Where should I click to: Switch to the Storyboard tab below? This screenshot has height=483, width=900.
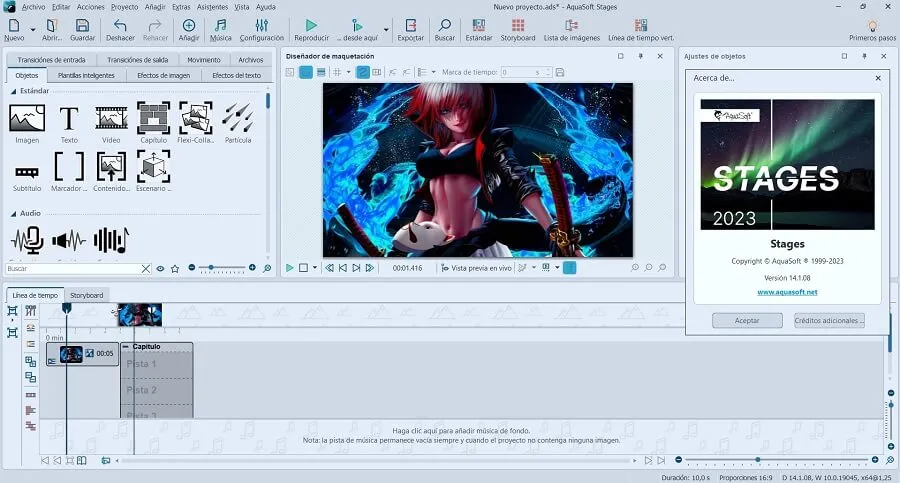(87, 295)
